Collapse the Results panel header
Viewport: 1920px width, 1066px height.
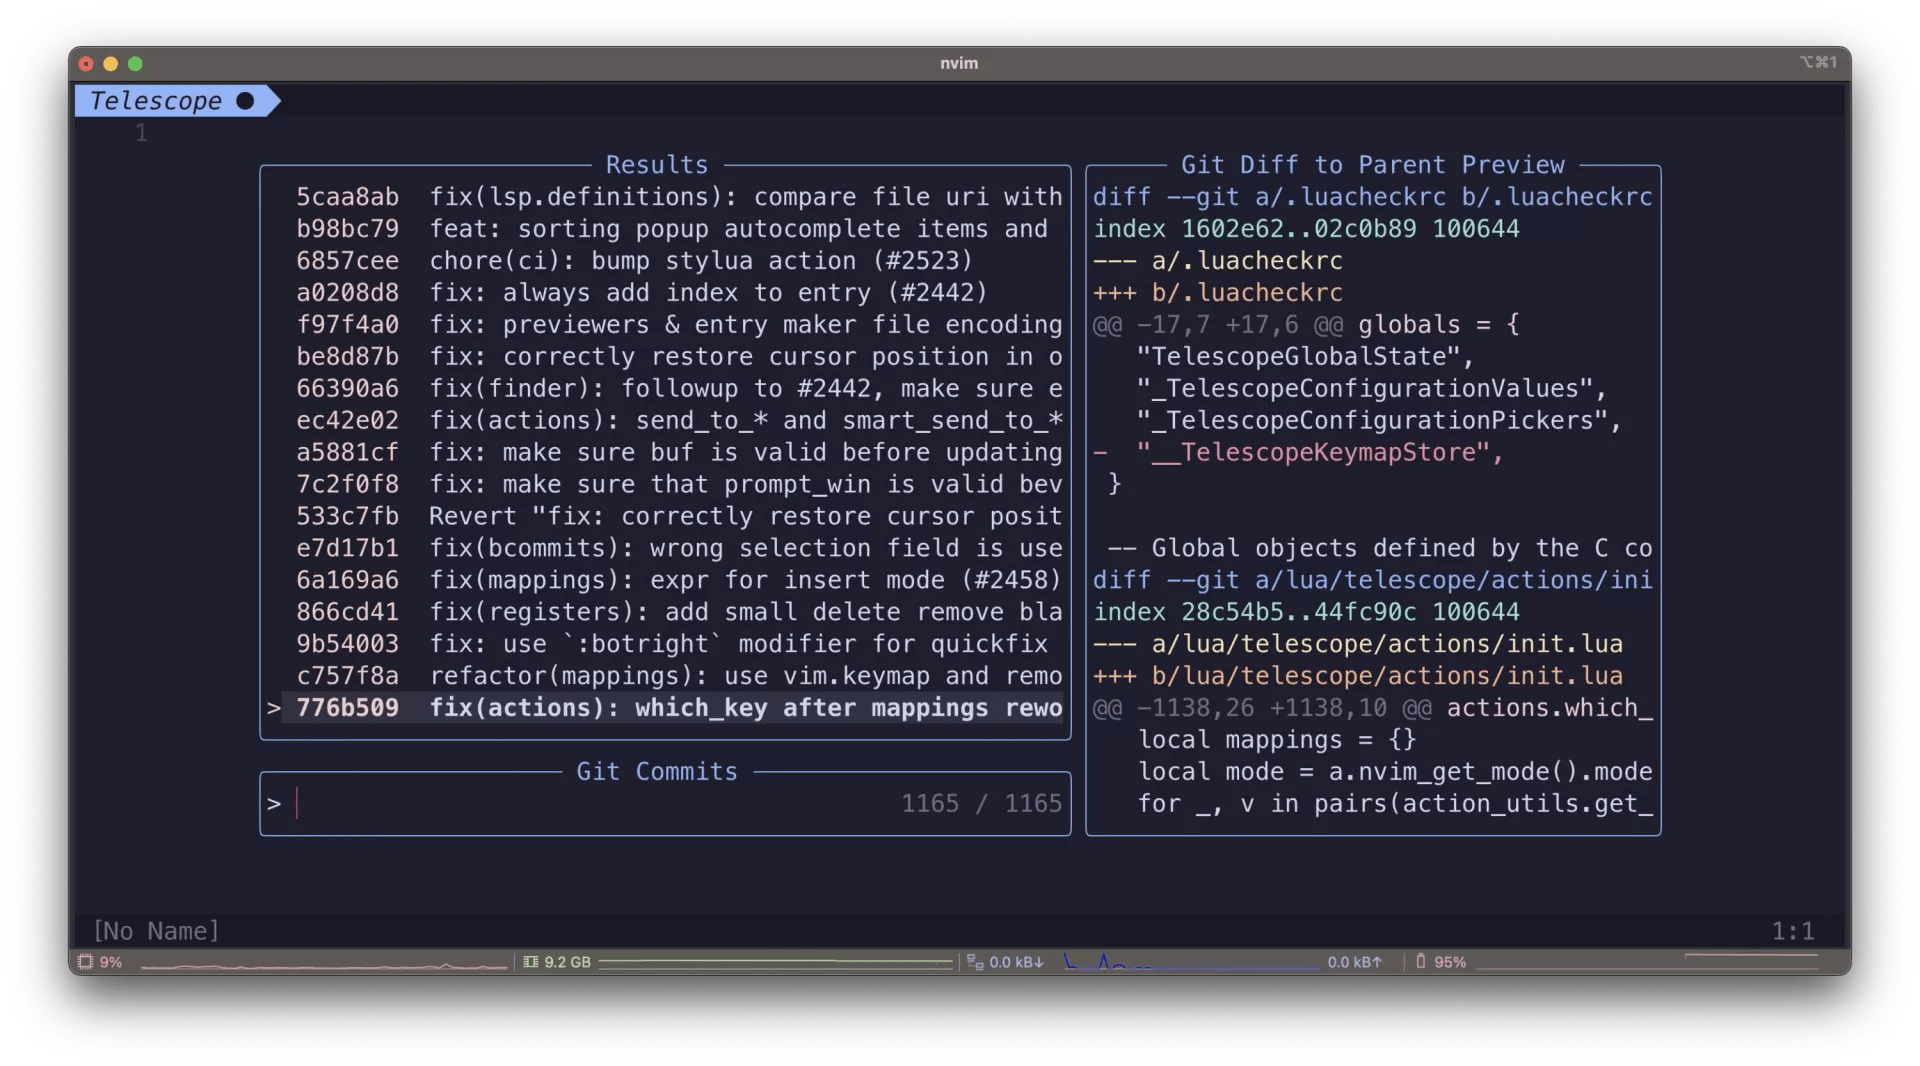[x=656, y=164]
